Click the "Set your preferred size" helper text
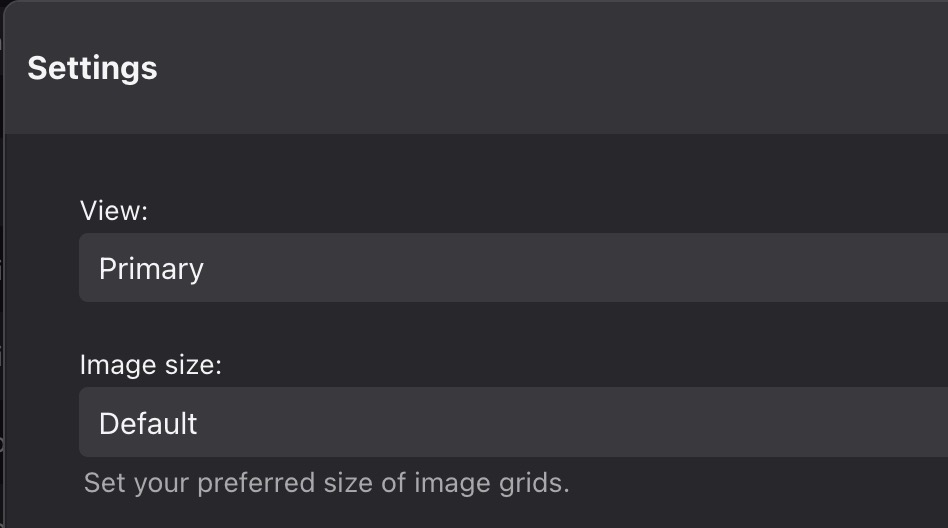948x528 pixels. coord(326,483)
